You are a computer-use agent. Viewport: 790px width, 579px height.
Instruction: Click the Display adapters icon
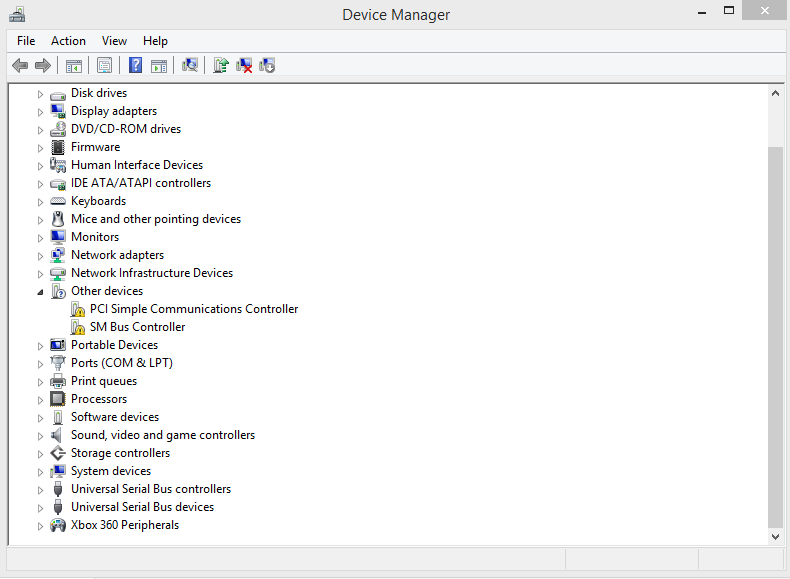(58, 111)
